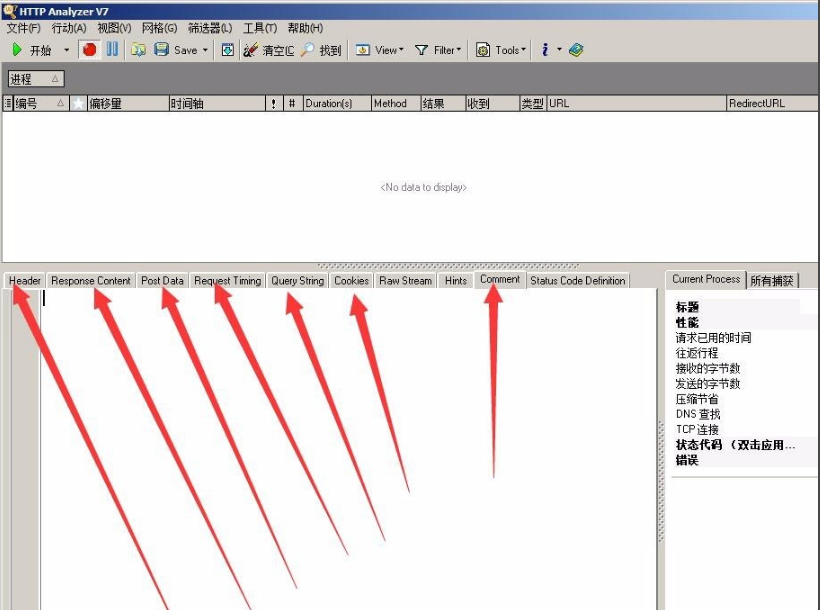Click the blue pause capture icon
This screenshot has height=610, width=820.
pos(110,49)
